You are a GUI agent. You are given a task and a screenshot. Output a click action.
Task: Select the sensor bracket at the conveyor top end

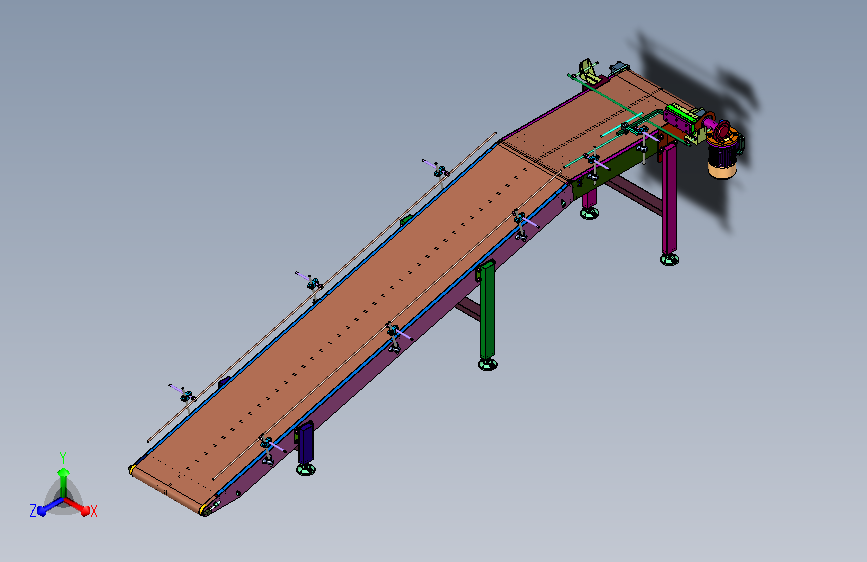[588, 71]
